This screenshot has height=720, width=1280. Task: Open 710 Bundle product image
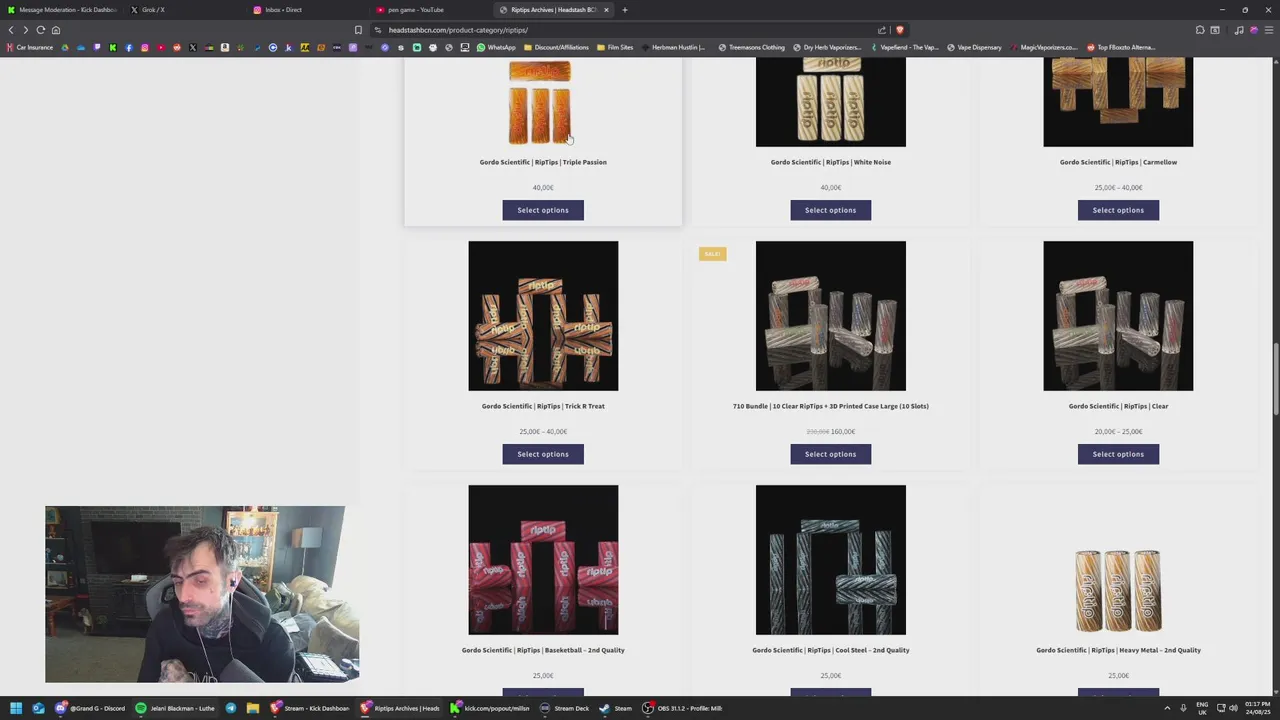click(x=830, y=316)
